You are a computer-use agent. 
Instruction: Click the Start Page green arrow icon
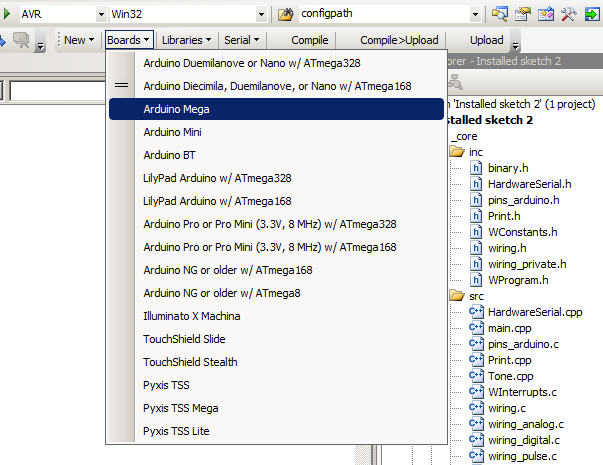tap(592, 14)
